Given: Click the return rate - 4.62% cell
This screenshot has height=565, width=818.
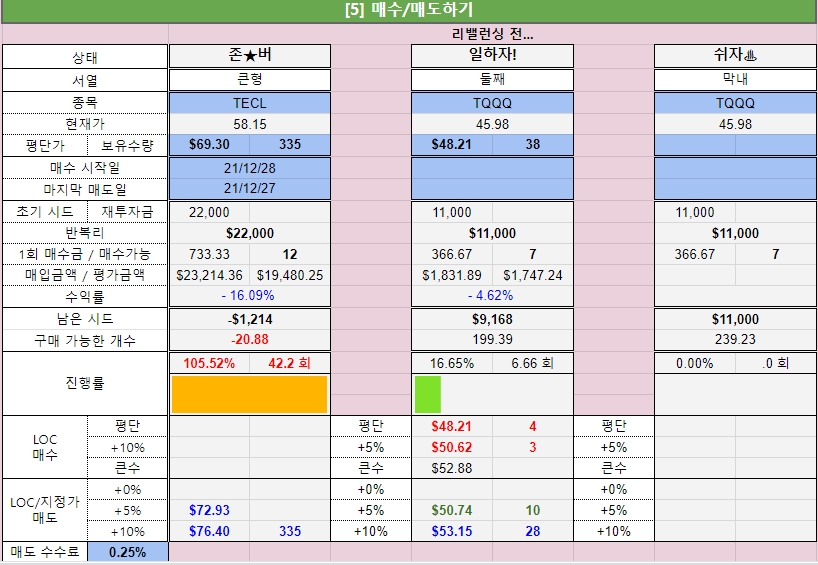Looking at the screenshot, I should [x=492, y=296].
